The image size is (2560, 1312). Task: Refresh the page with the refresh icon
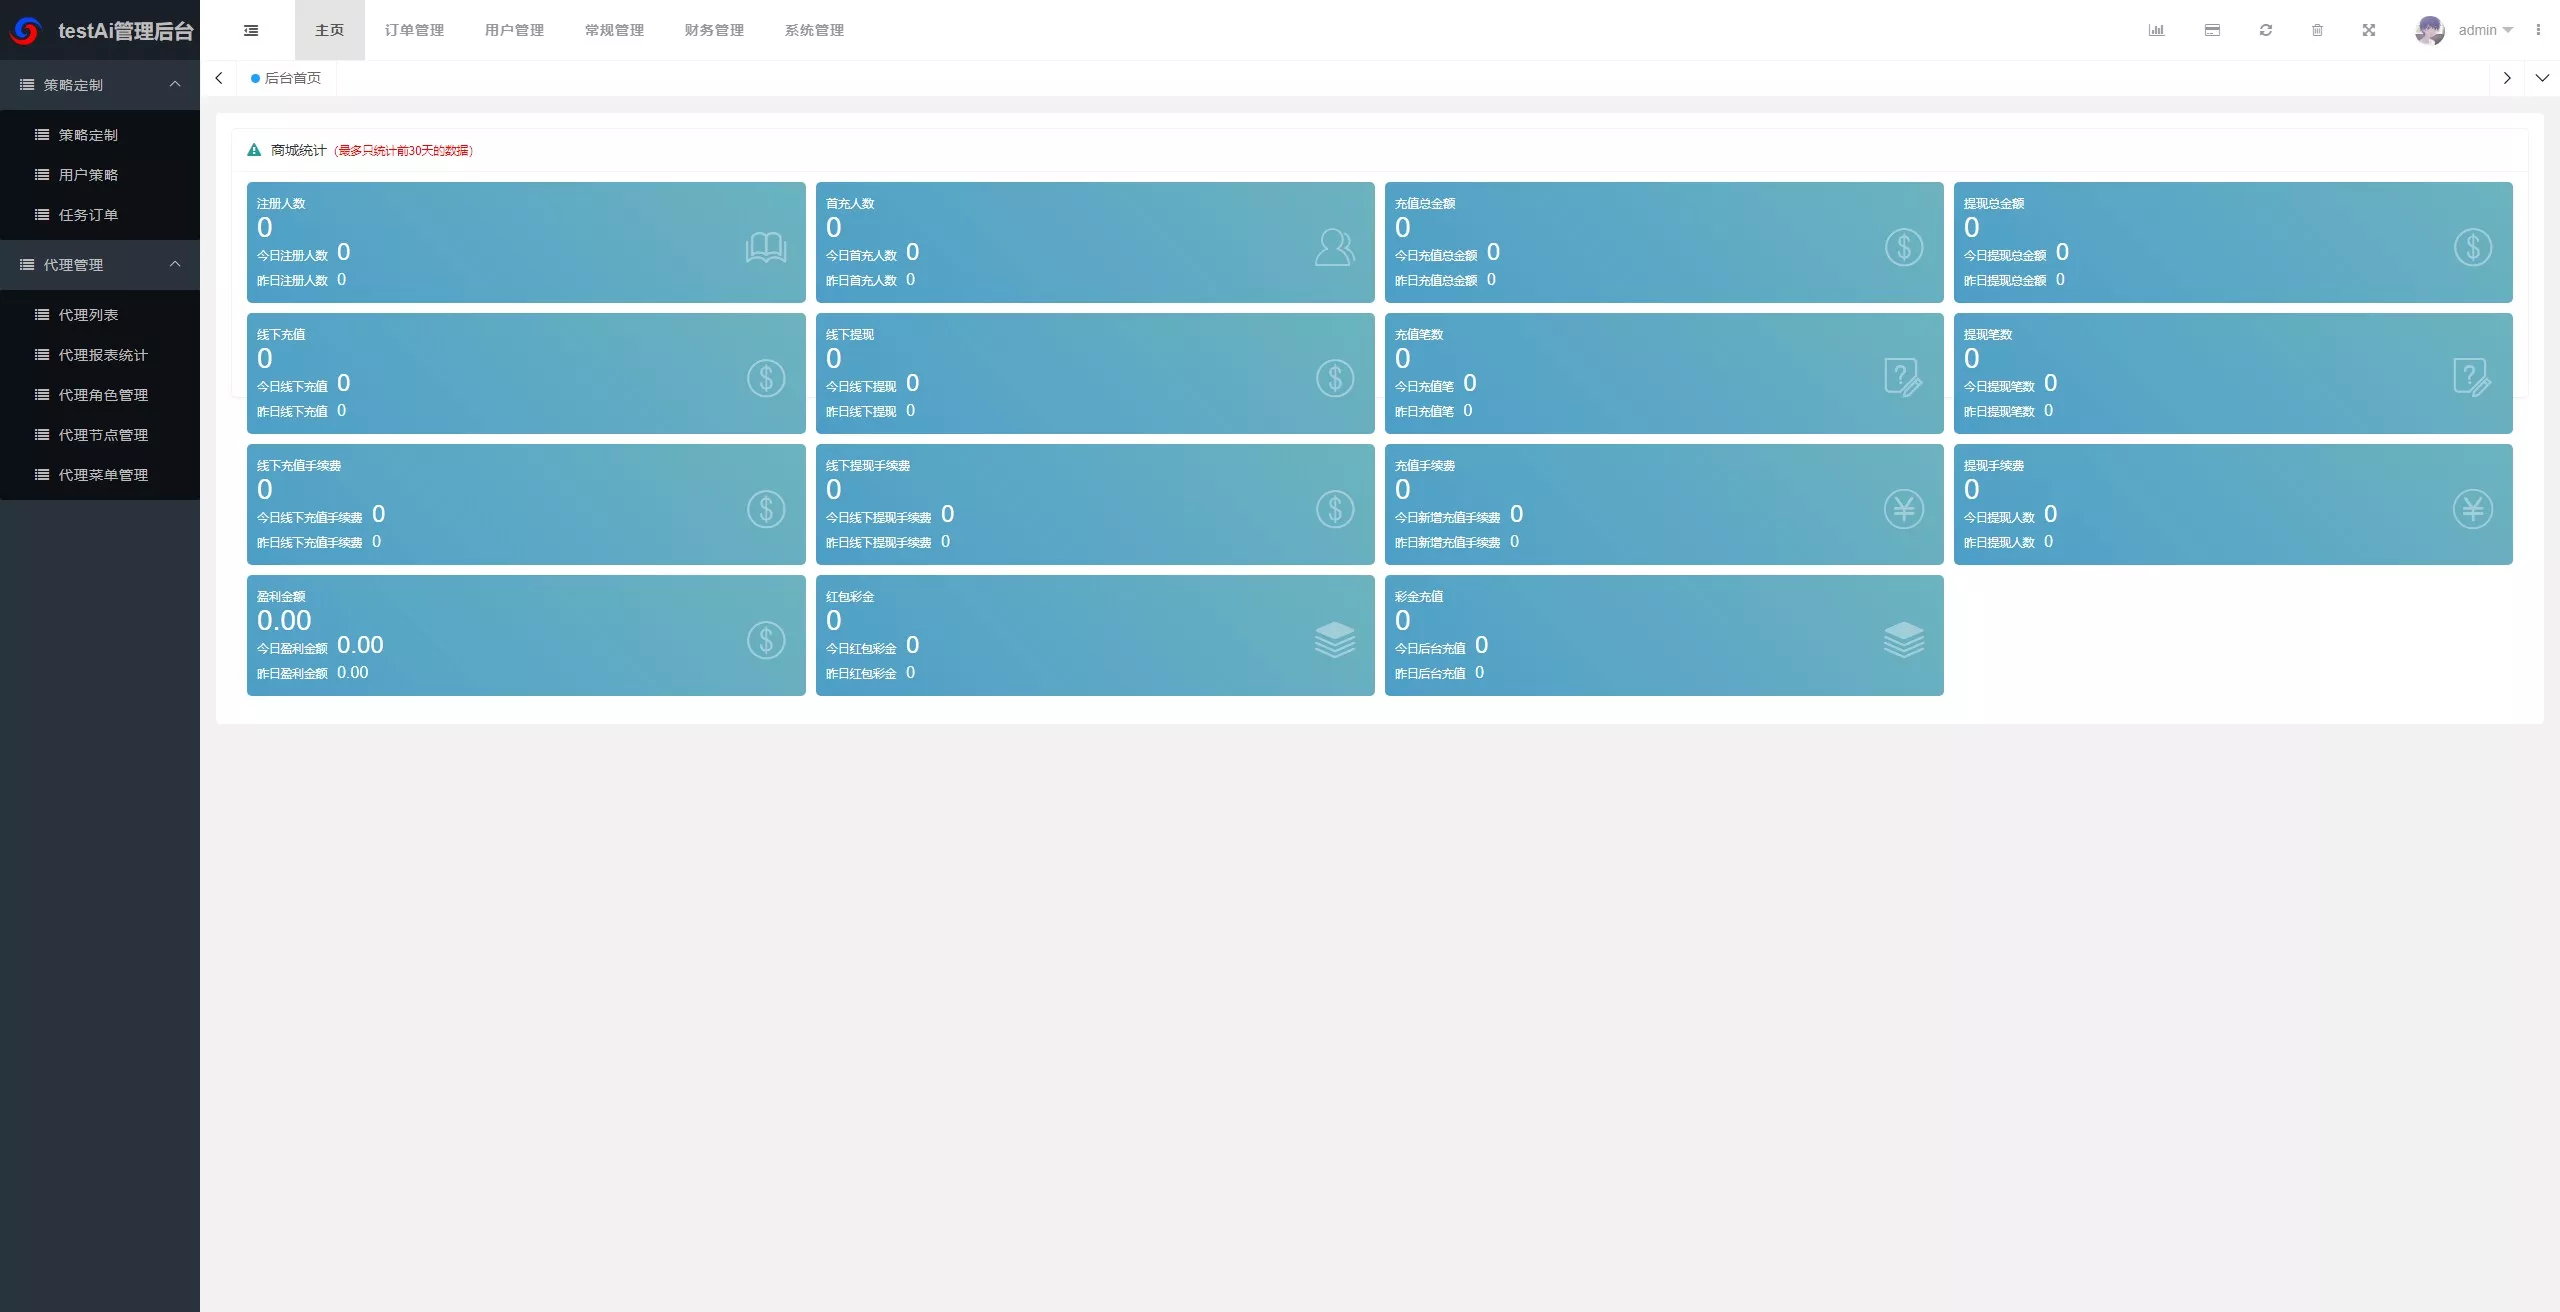point(2266,30)
